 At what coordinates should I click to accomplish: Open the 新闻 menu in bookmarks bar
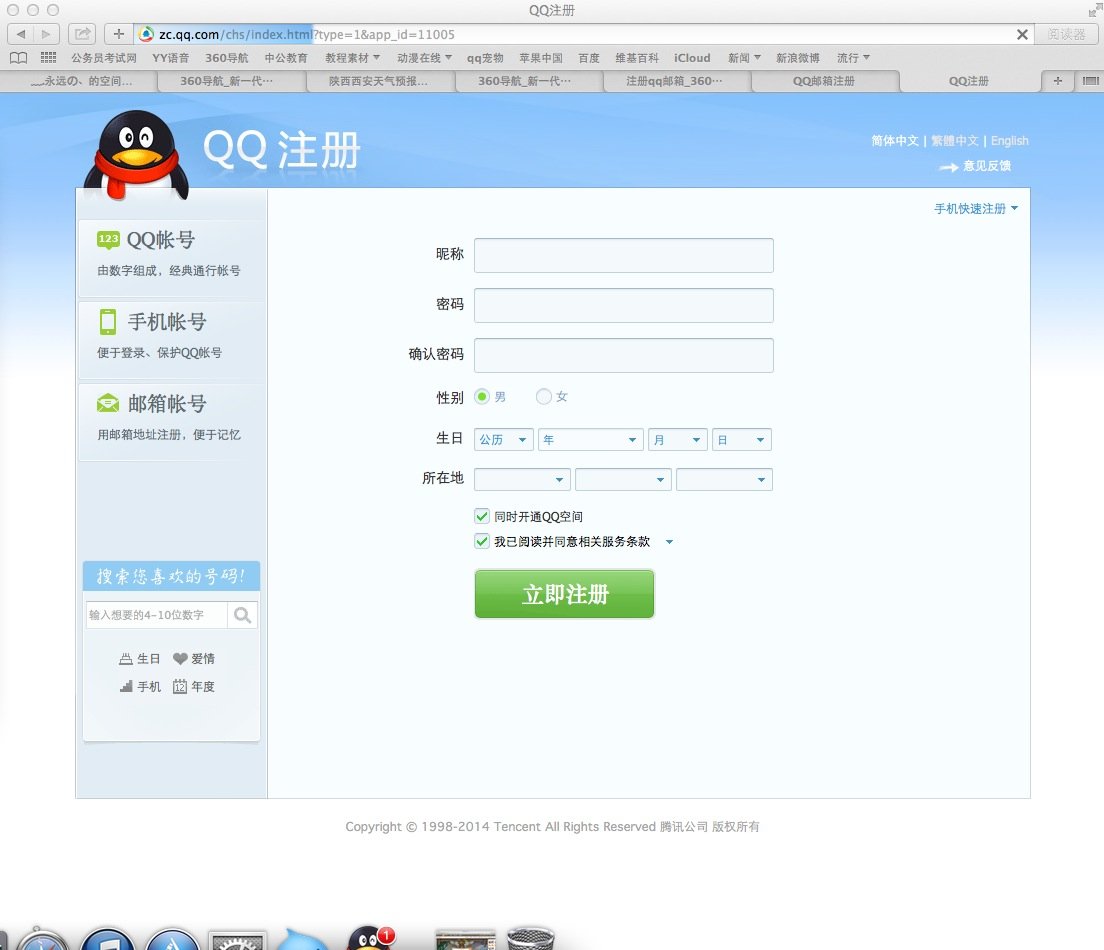click(x=742, y=57)
